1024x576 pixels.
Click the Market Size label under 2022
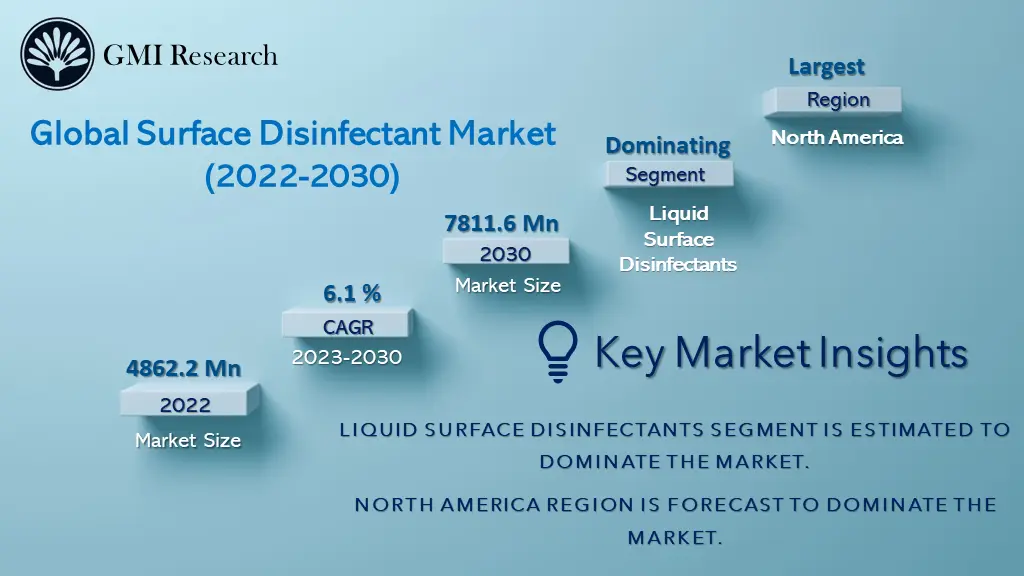(187, 438)
